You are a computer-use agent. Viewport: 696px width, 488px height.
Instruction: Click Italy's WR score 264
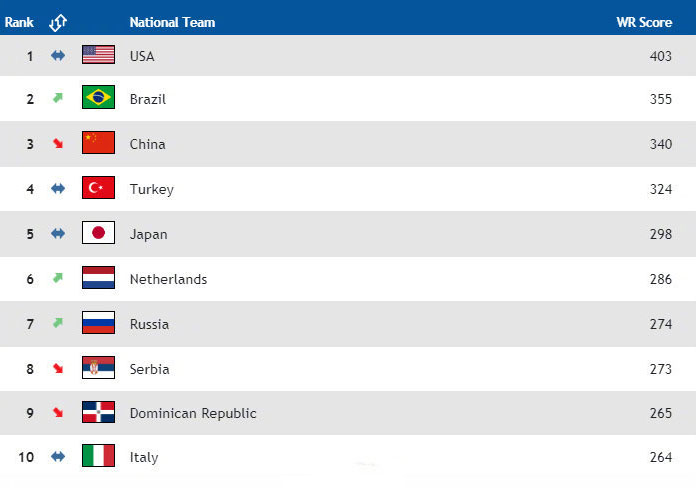tap(661, 457)
